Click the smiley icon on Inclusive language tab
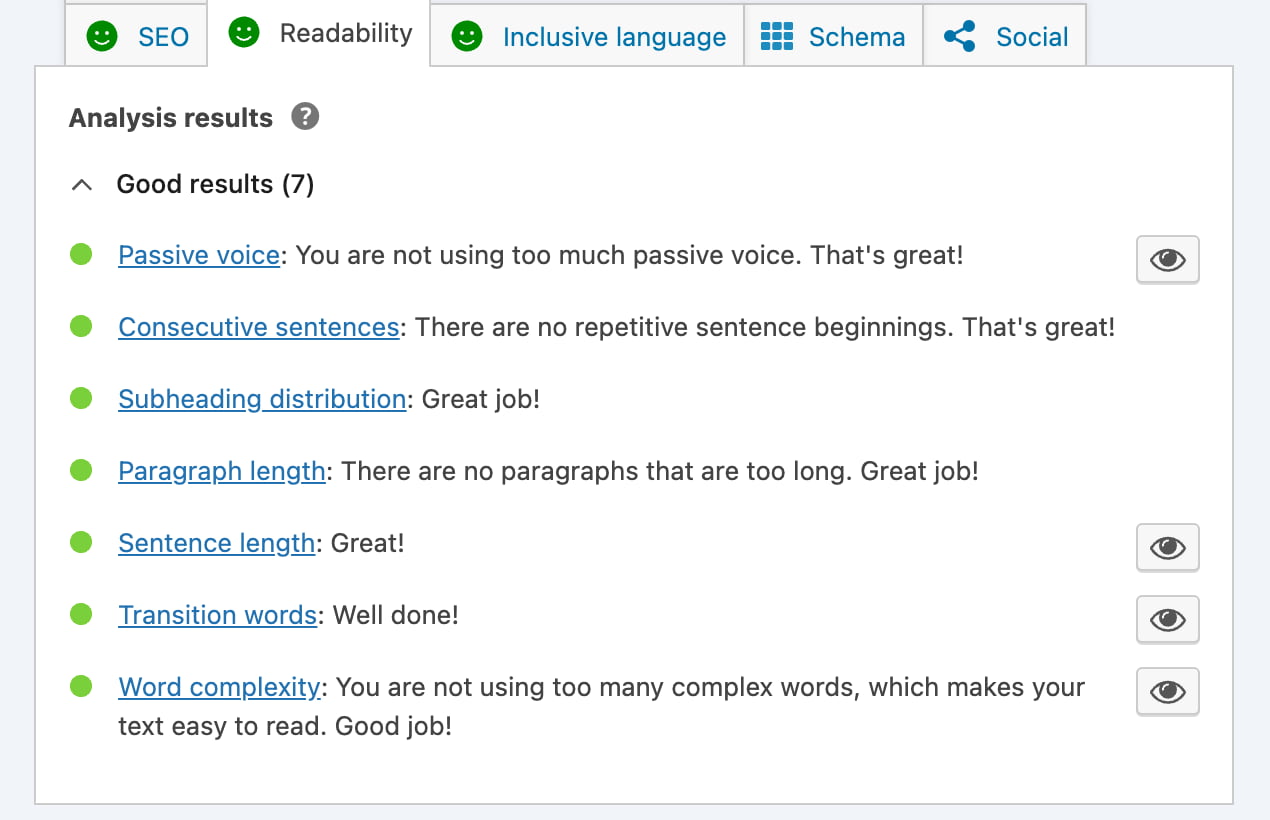This screenshot has width=1270, height=820. (466, 37)
